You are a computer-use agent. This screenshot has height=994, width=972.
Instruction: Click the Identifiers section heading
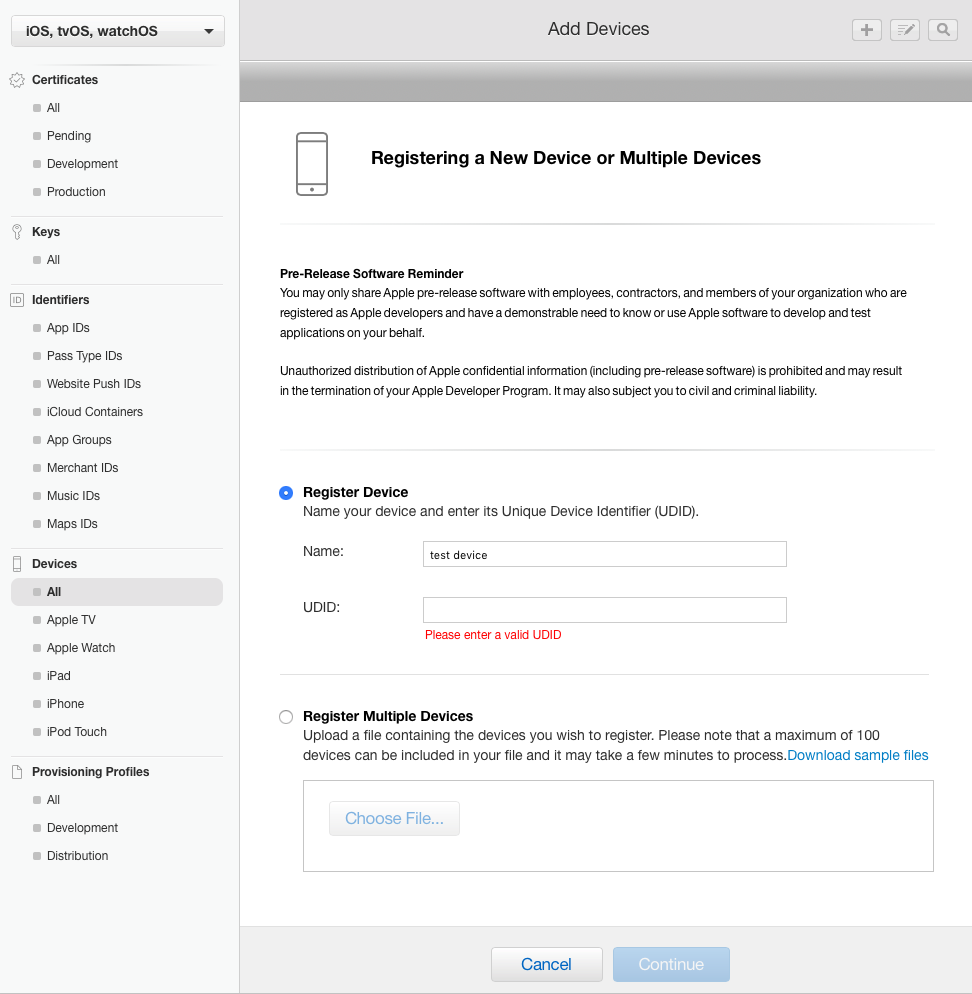60,300
